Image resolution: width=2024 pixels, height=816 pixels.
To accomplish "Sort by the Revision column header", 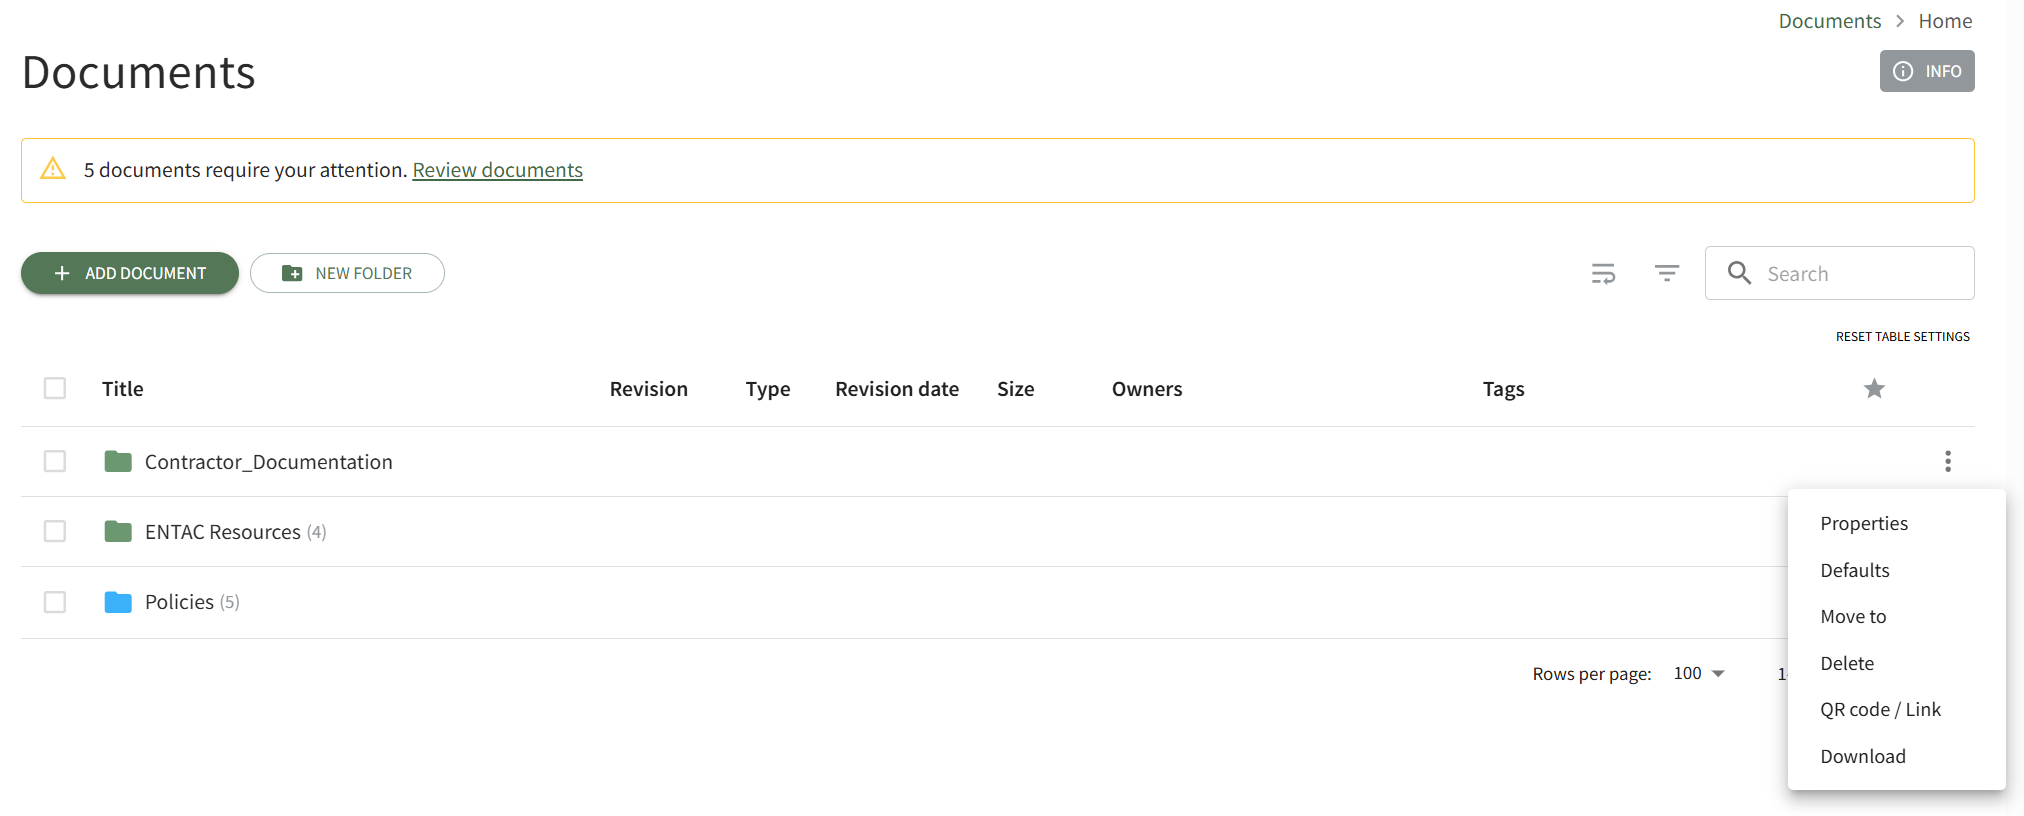I will (x=649, y=389).
